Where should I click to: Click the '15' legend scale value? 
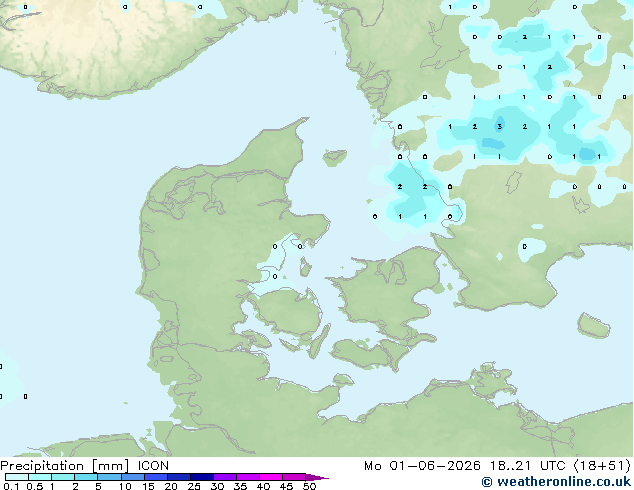point(148,486)
